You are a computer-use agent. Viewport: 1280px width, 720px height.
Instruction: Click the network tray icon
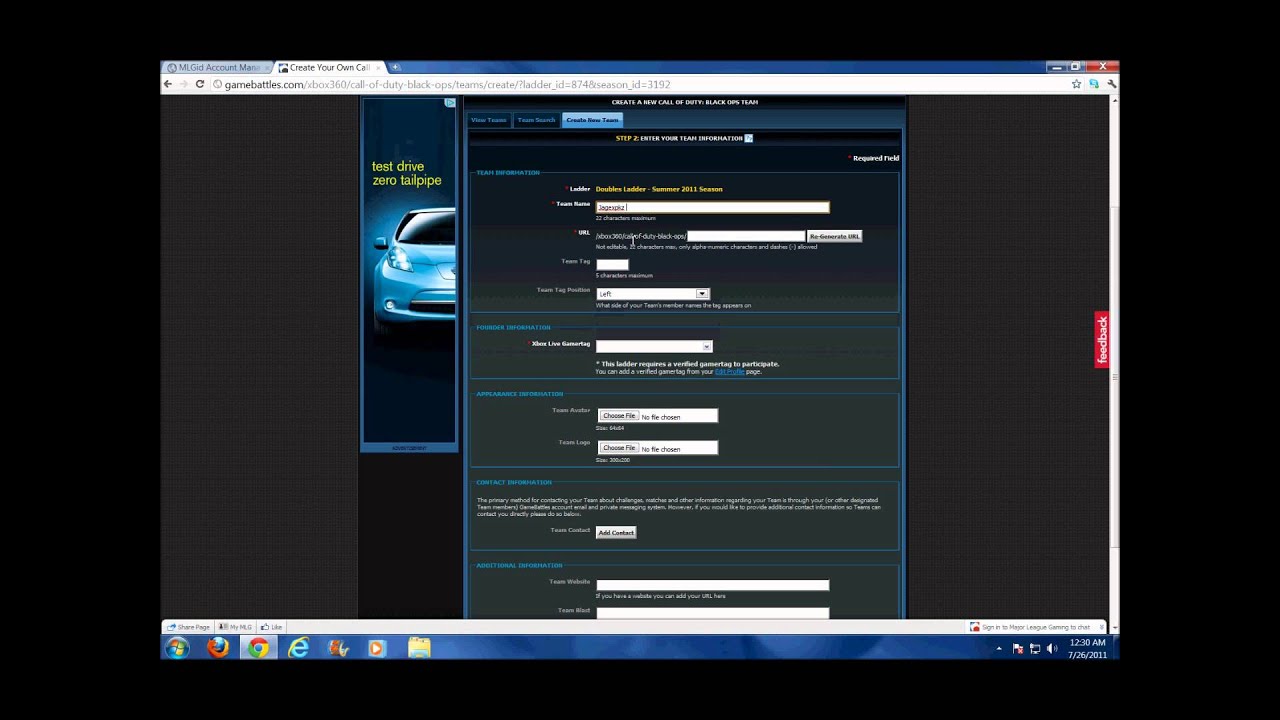click(x=1035, y=649)
